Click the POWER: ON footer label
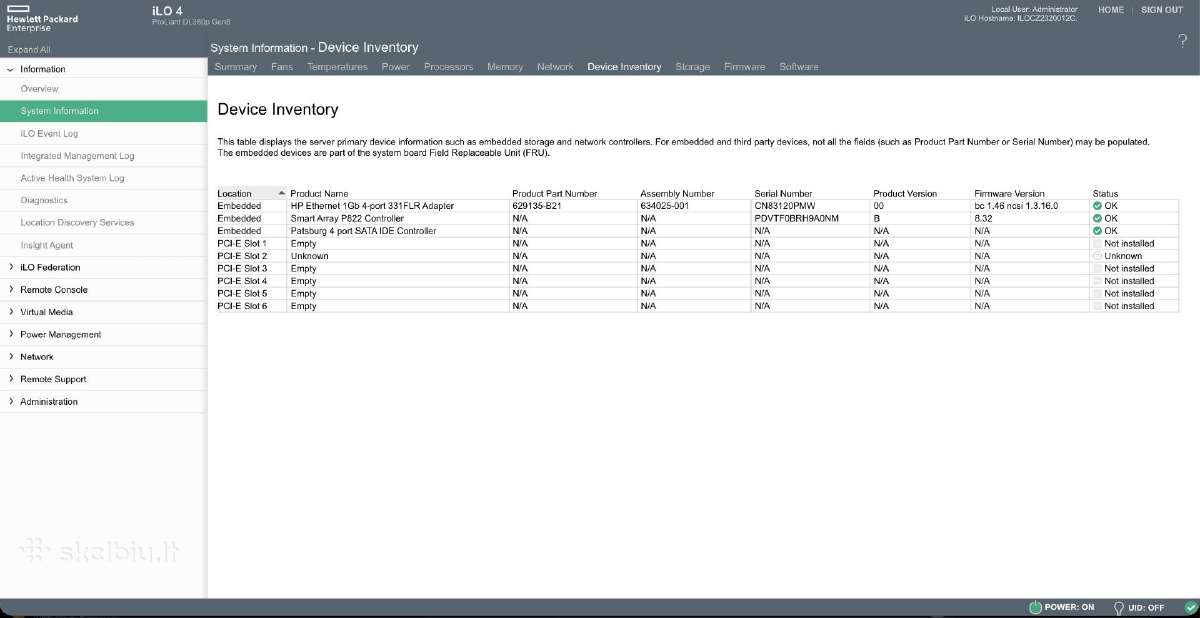Screen dimensions: 1200x618 click(1069, 608)
